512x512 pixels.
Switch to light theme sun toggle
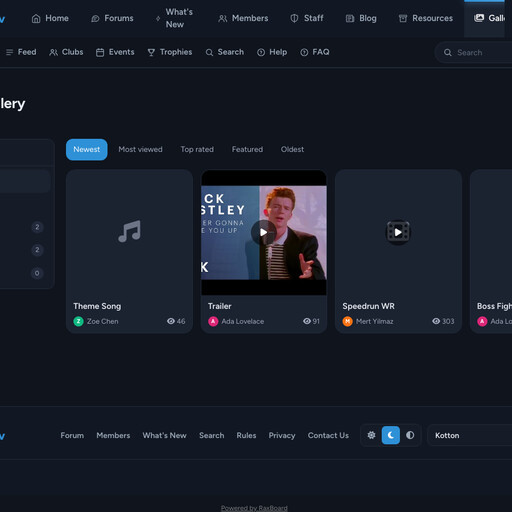(371, 435)
